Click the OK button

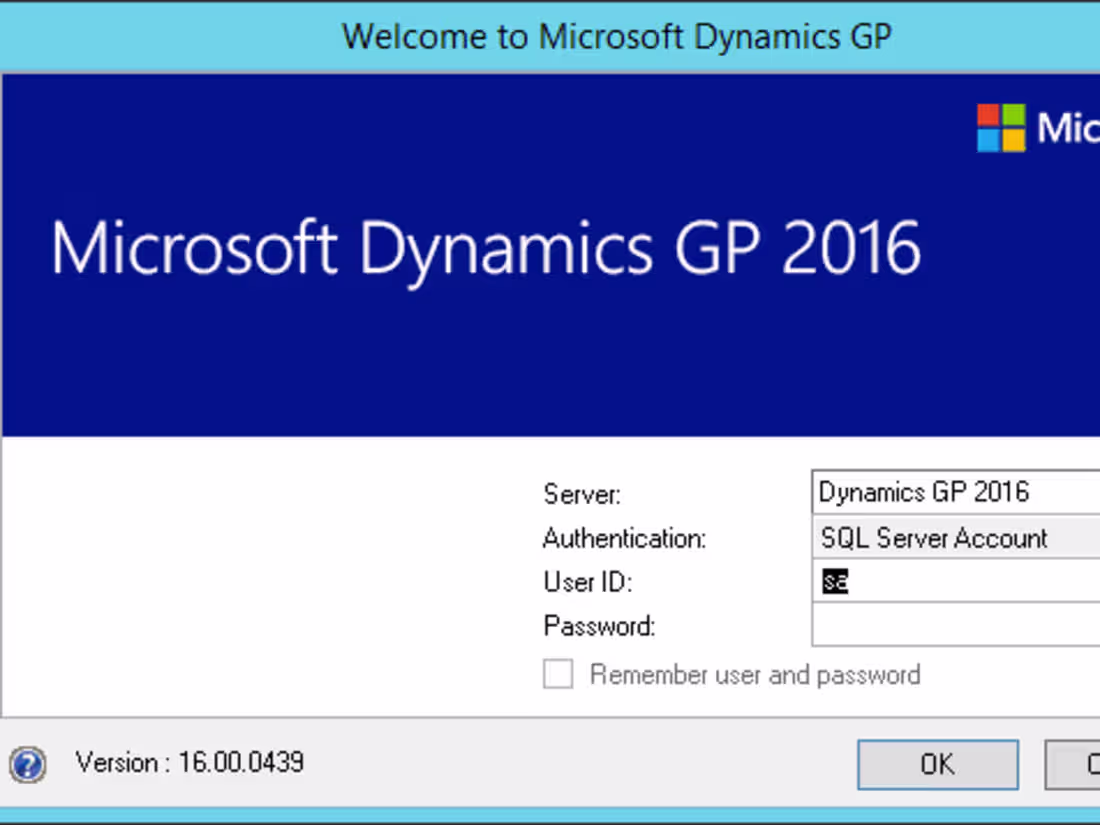(x=938, y=764)
